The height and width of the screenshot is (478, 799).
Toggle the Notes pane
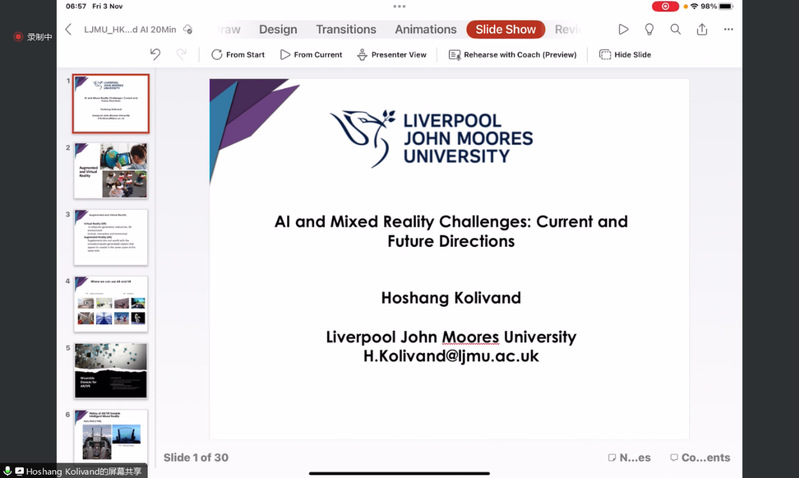(x=629, y=458)
